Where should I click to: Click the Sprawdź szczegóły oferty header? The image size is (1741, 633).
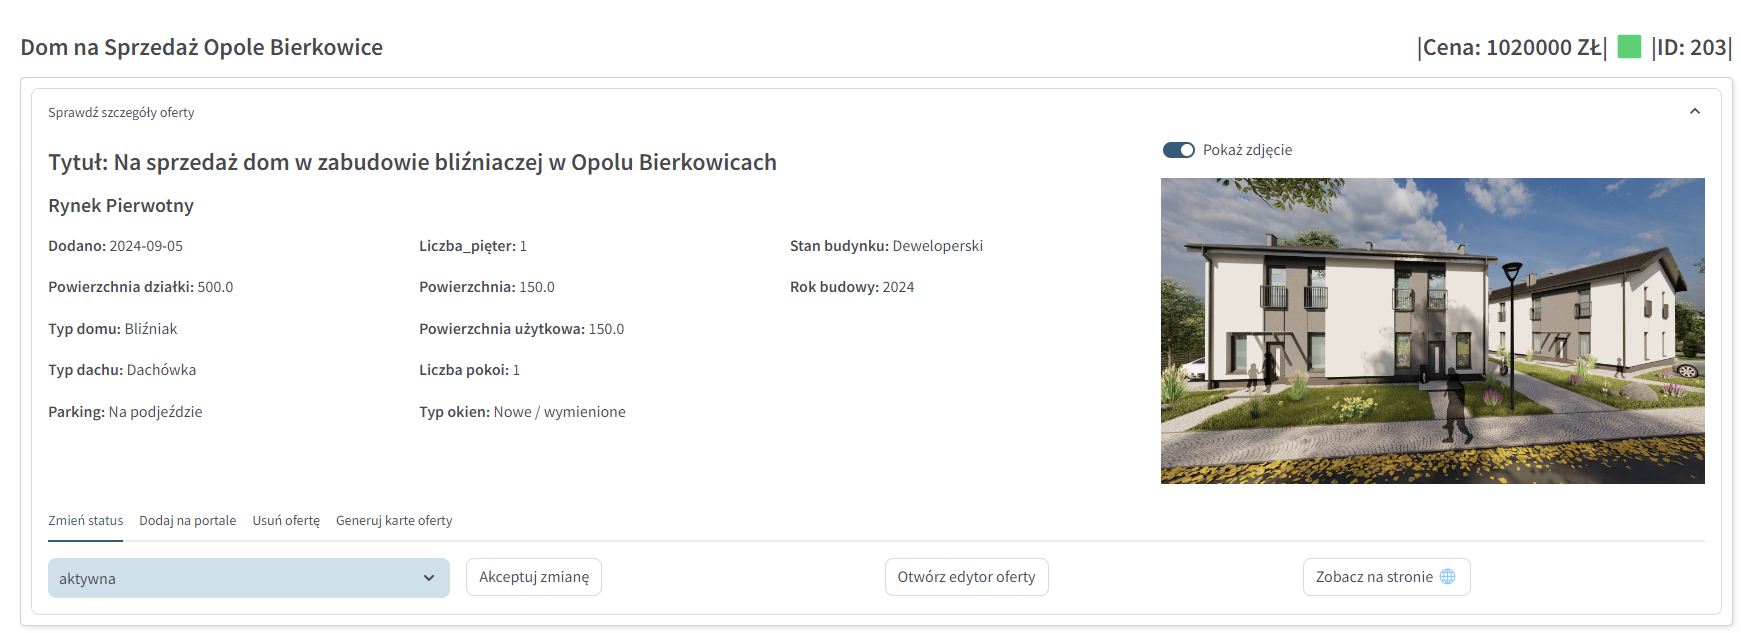(x=121, y=112)
